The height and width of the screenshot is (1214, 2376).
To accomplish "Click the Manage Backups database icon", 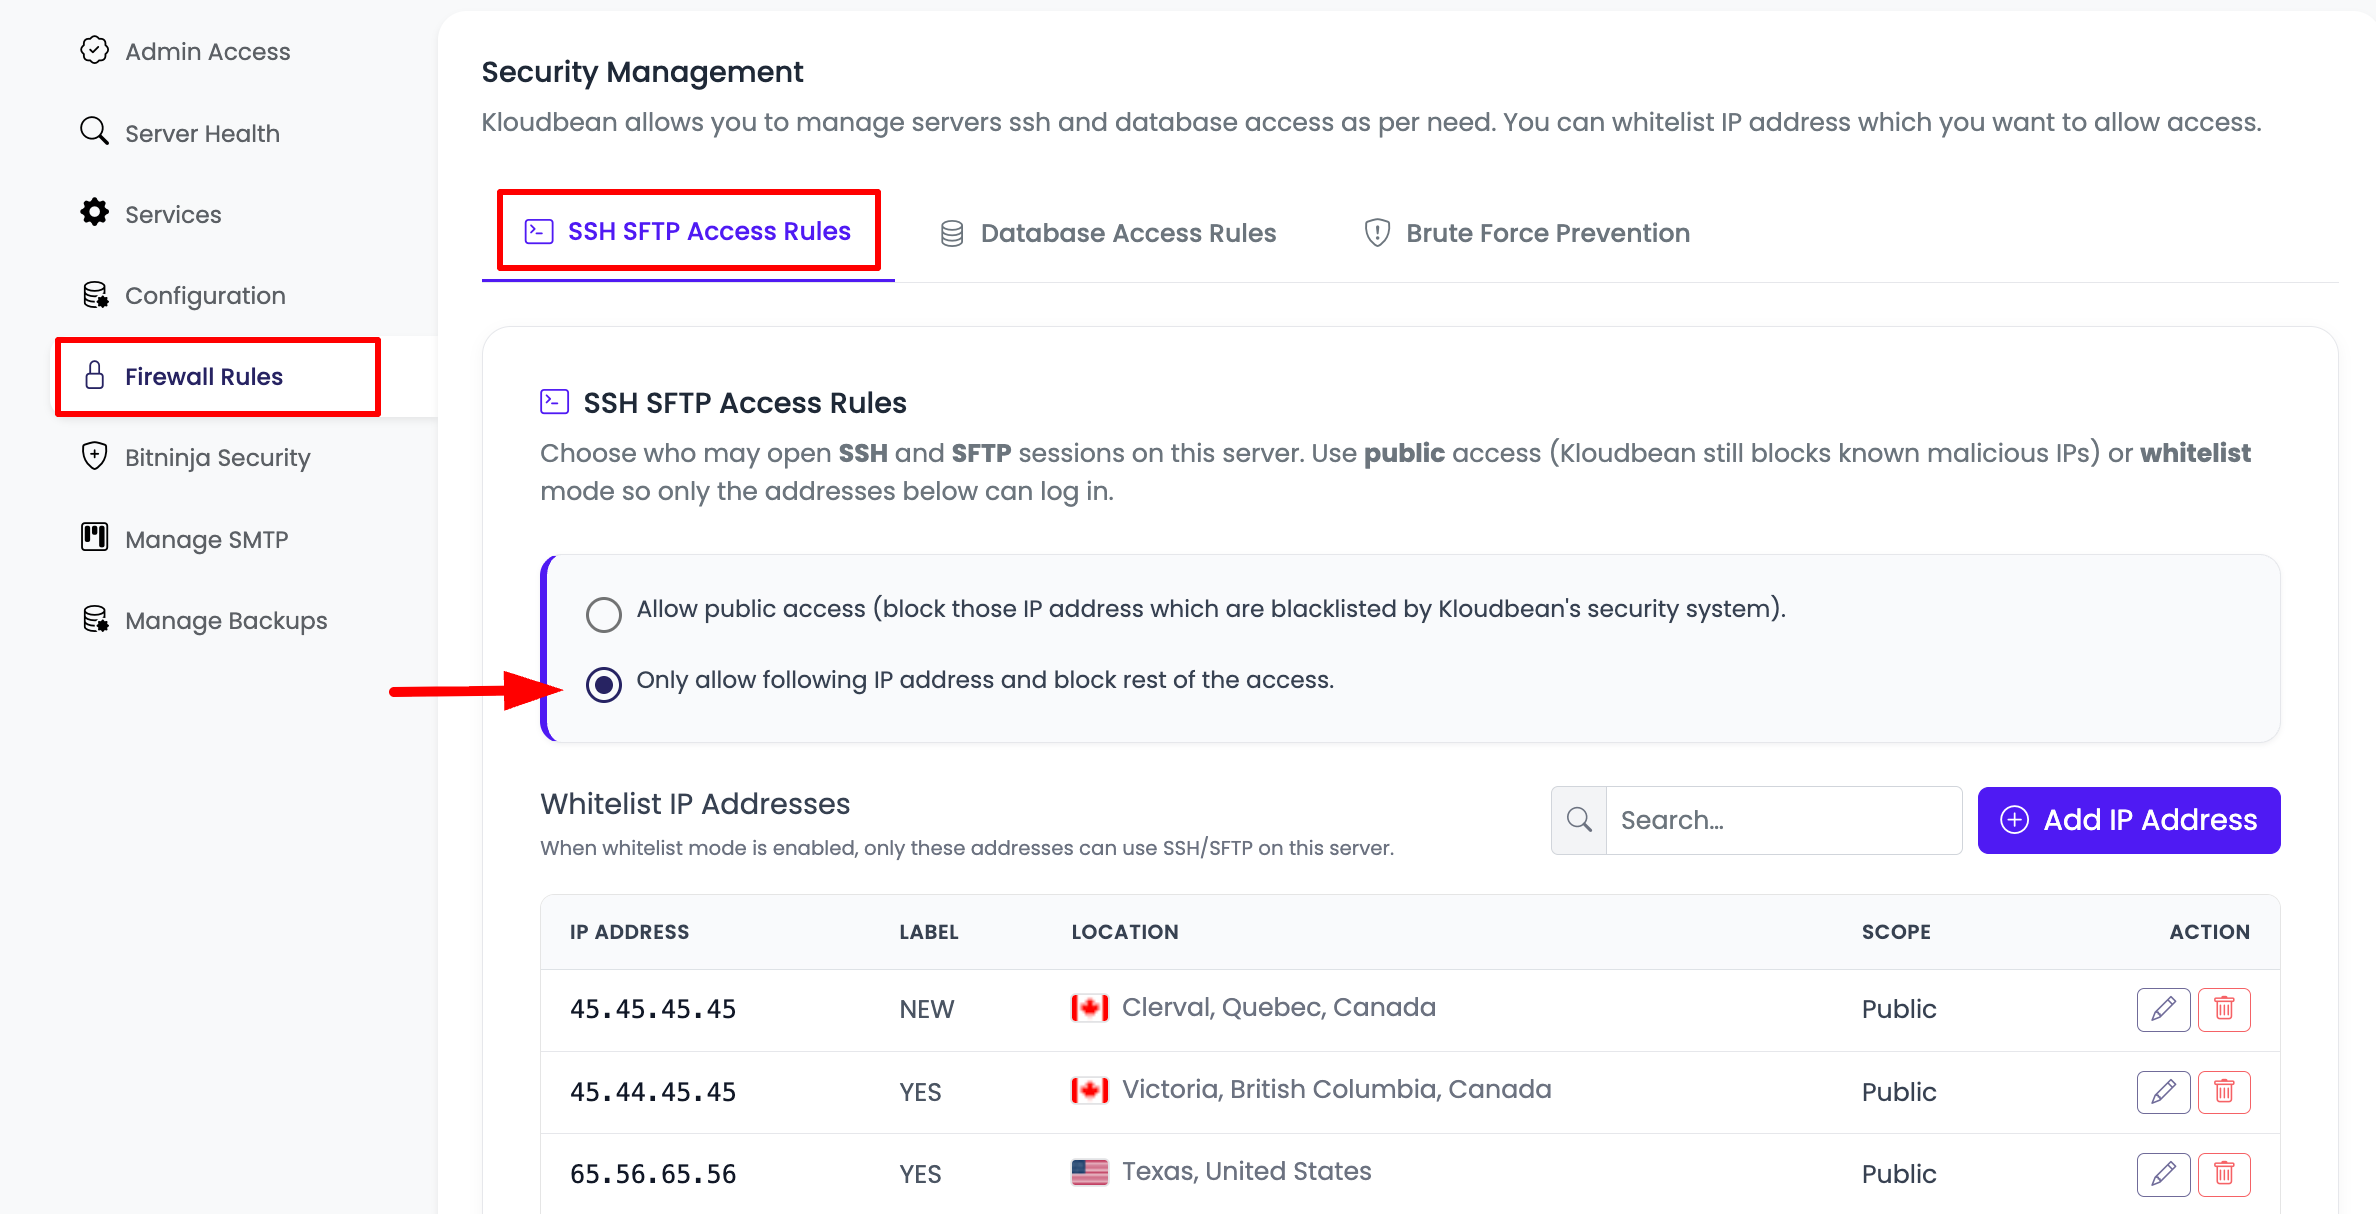I will (x=95, y=619).
